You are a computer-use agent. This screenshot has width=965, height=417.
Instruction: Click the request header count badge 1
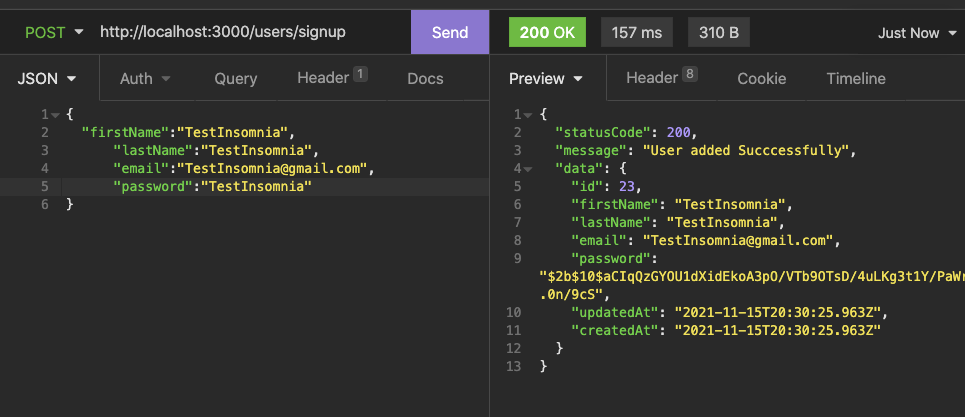pyautogui.click(x=360, y=75)
